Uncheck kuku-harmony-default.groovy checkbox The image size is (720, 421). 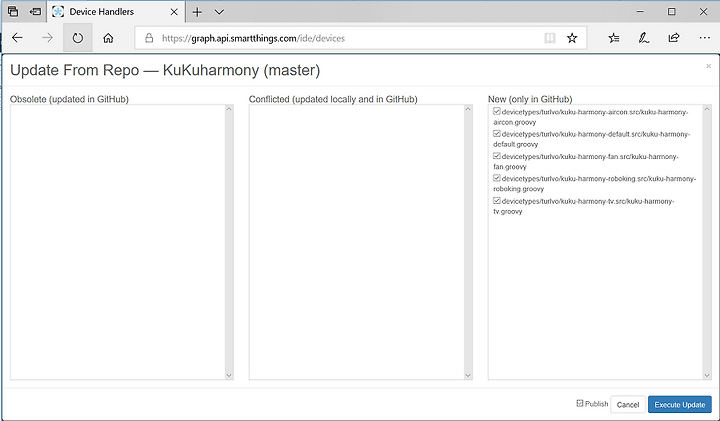coord(497,134)
